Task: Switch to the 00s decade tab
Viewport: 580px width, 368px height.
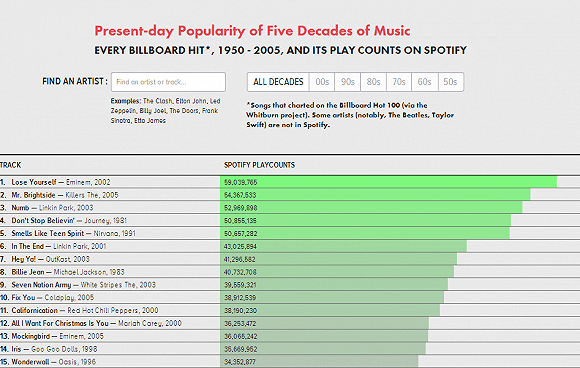Action: pyautogui.click(x=322, y=82)
